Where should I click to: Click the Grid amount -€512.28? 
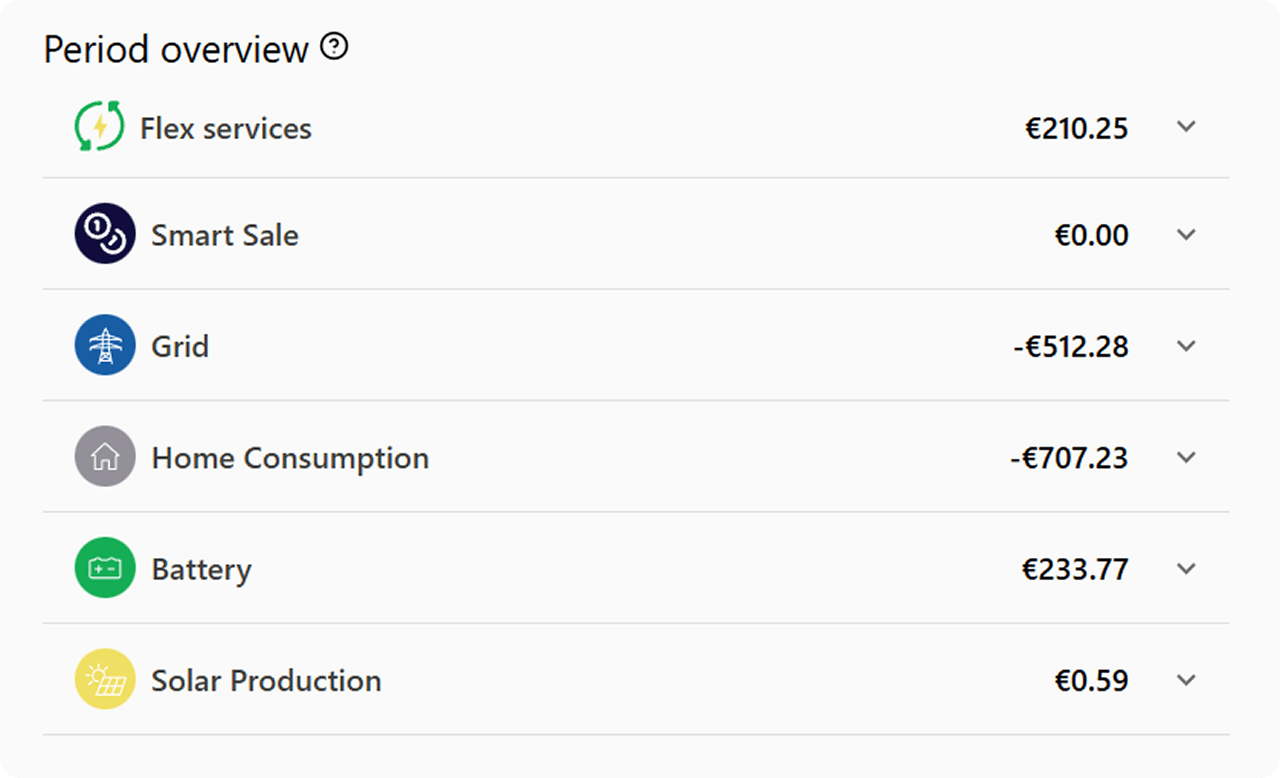(1070, 347)
